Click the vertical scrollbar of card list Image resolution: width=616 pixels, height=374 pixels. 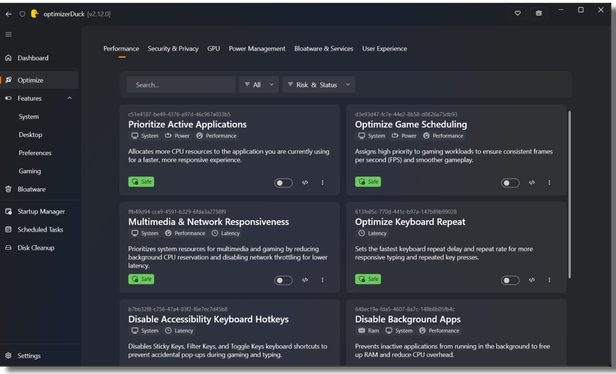[569, 194]
